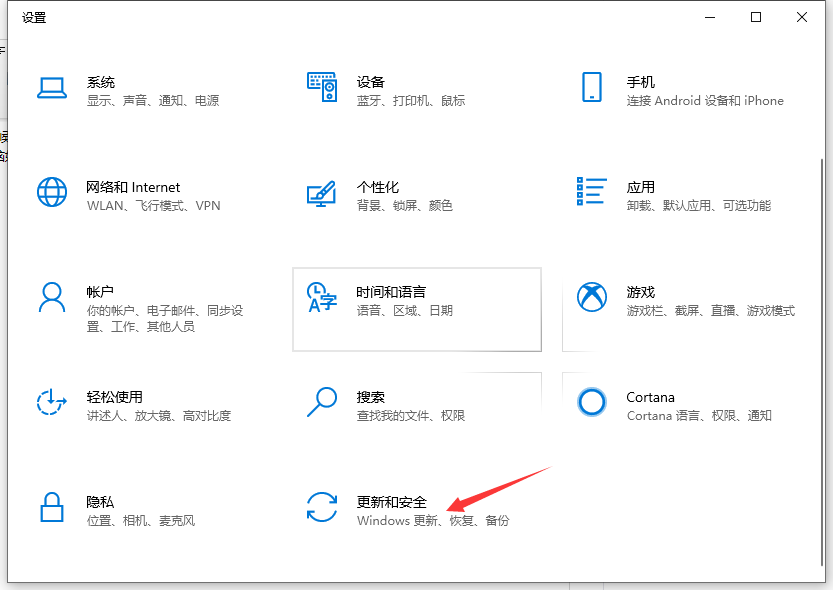
Task: 点击手机类别的手机图标
Action: (592, 88)
